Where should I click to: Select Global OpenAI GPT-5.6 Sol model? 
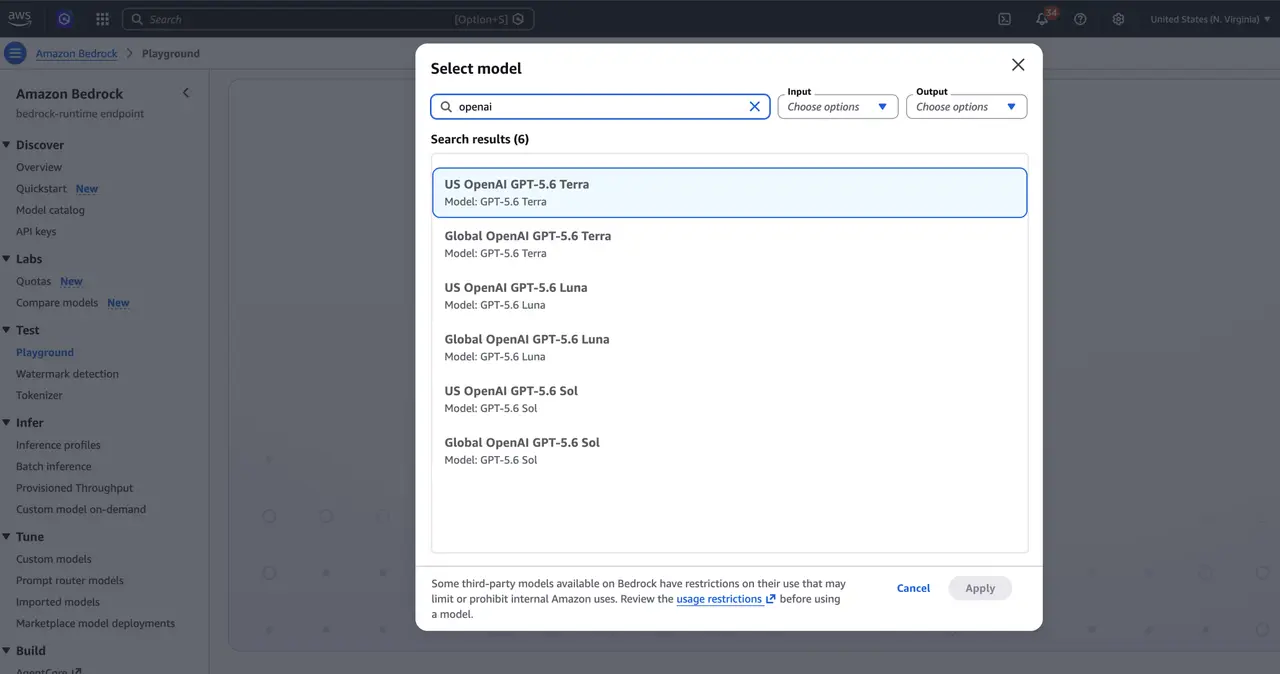[729, 450]
